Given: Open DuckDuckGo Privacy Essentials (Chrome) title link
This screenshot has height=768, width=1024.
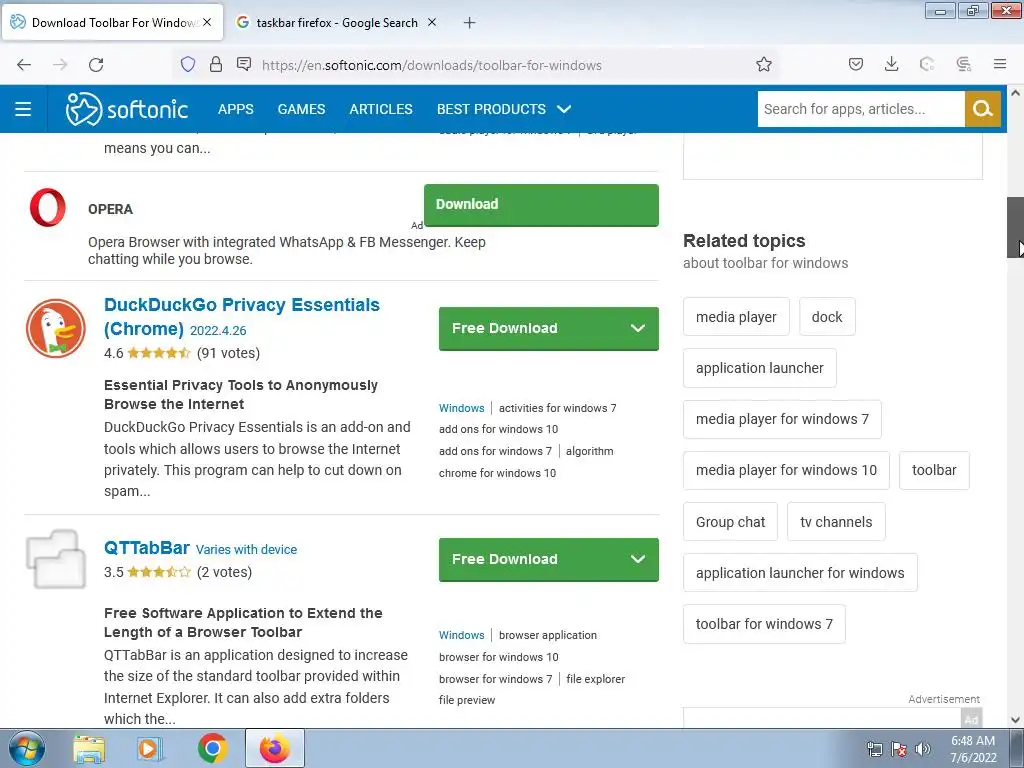Looking at the screenshot, I should pyautogui.click(x=242, y=317).
